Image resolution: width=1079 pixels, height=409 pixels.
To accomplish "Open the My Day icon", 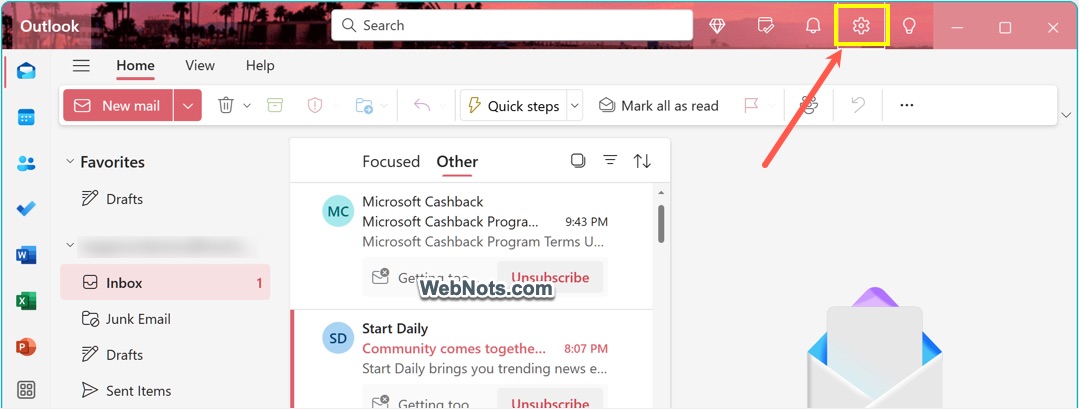I will pyautogui.click(x=765, y=26).
